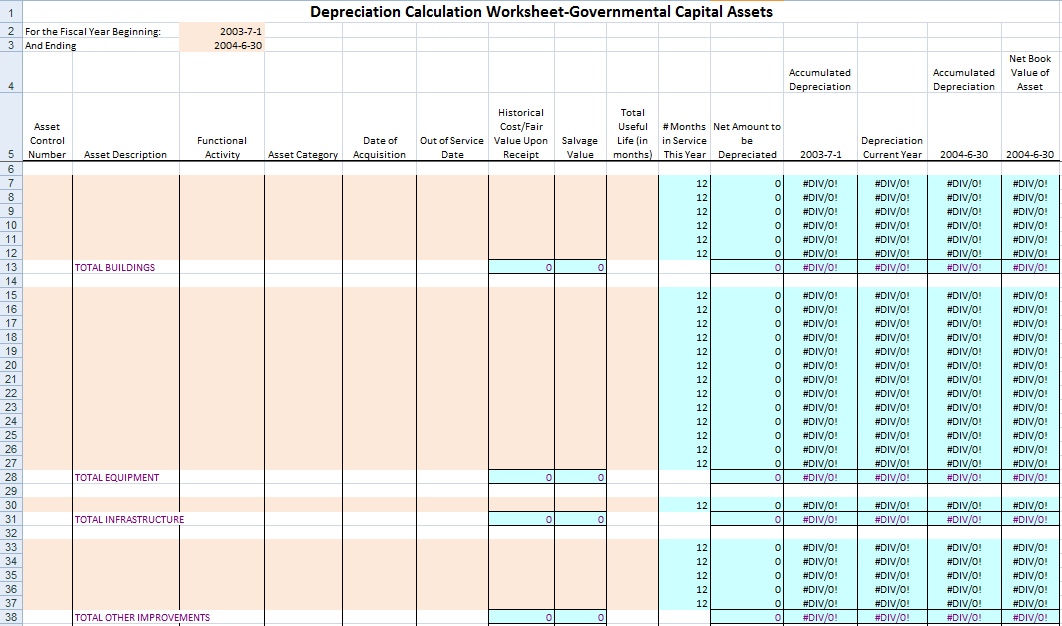Click the row 13 row header
Viewport: 1062px width, 626px height.
[10, 267]
